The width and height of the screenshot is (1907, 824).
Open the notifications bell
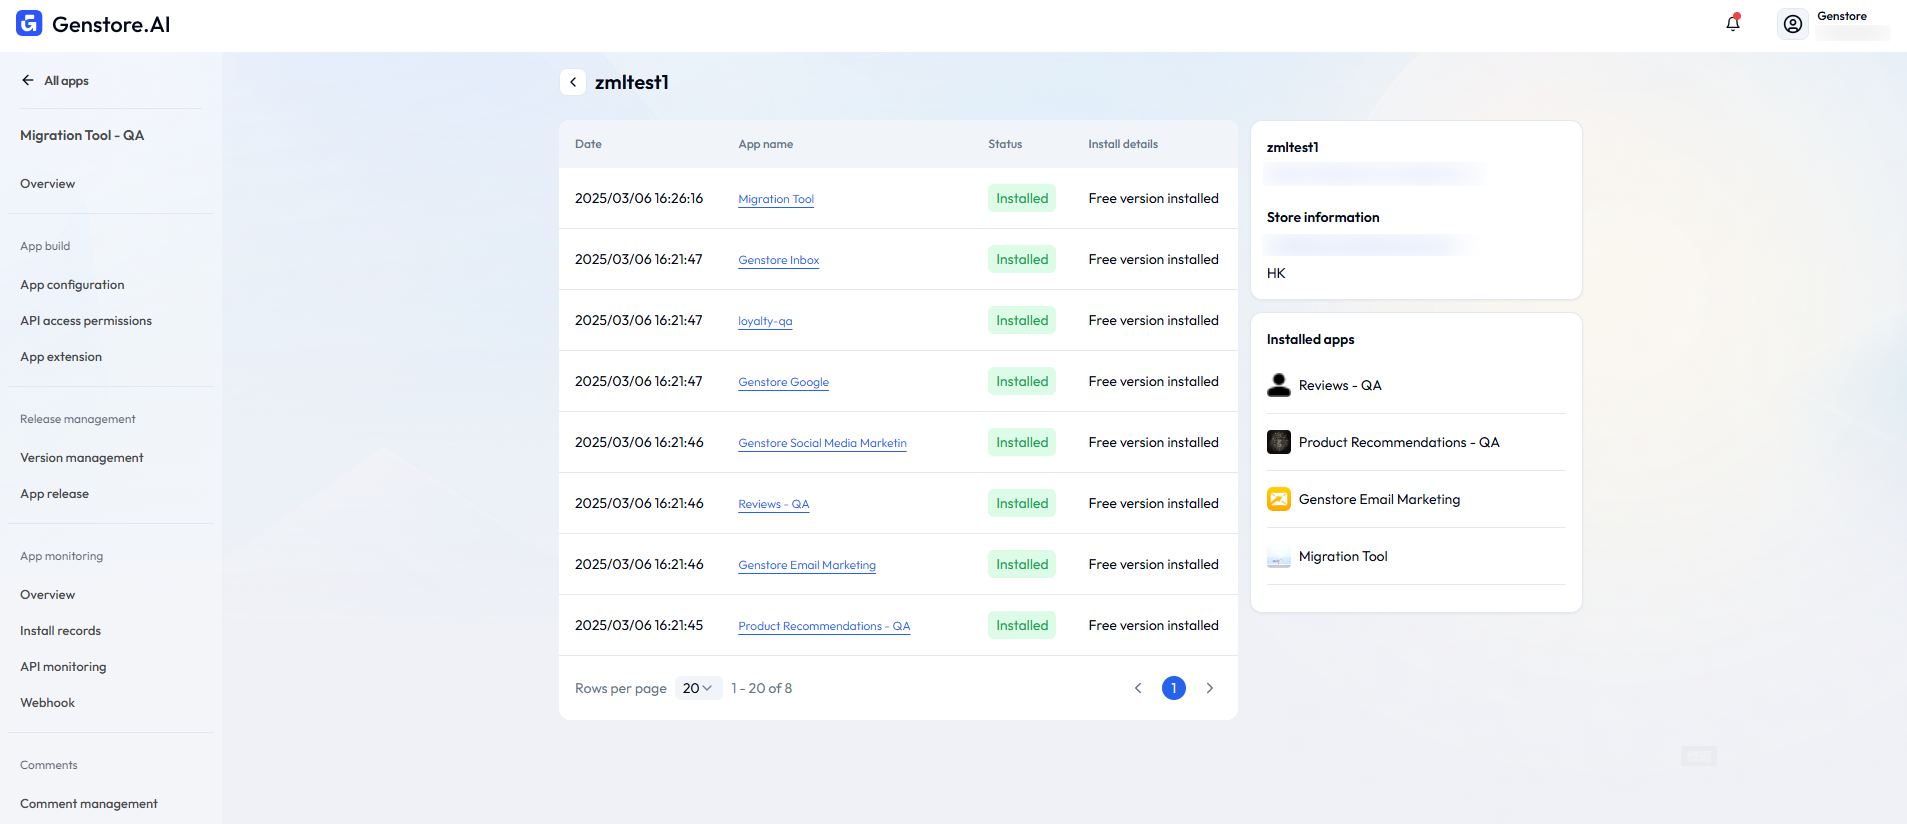[x=1733, y=23]
